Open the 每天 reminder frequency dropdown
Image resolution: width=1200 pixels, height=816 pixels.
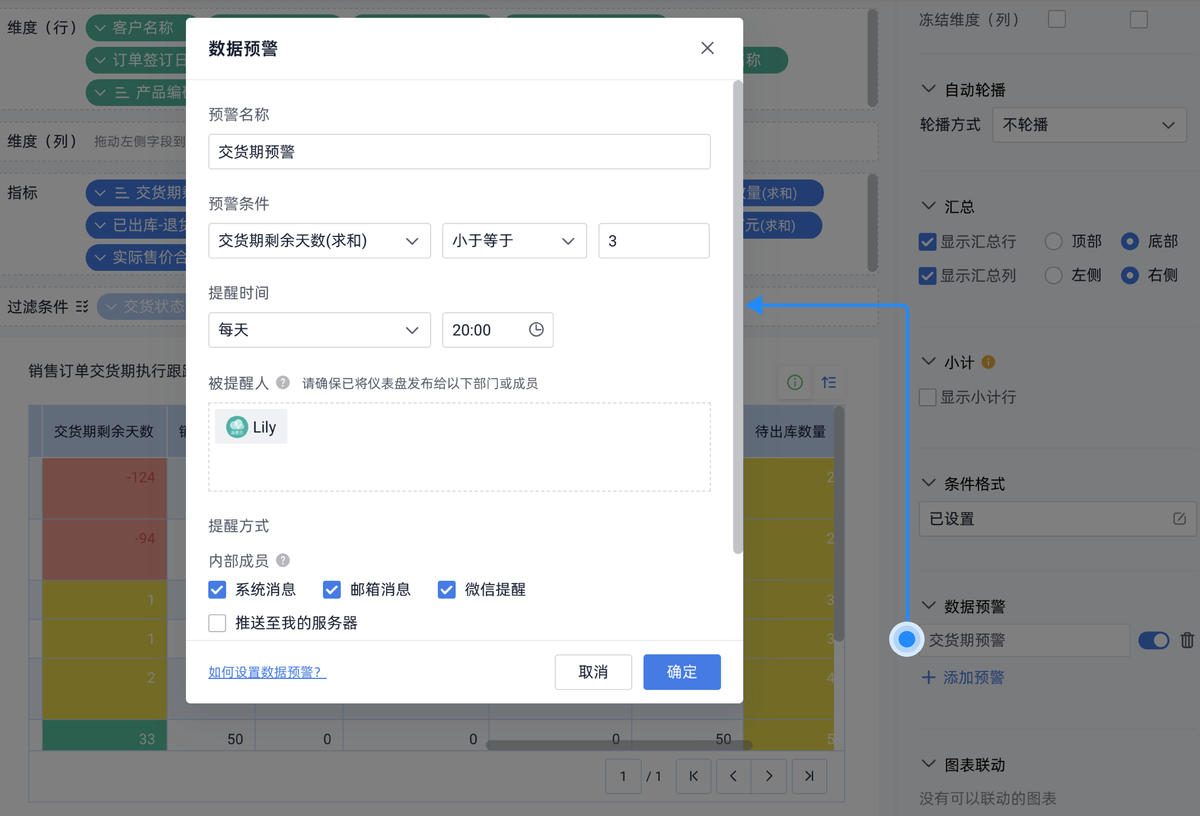319,330
